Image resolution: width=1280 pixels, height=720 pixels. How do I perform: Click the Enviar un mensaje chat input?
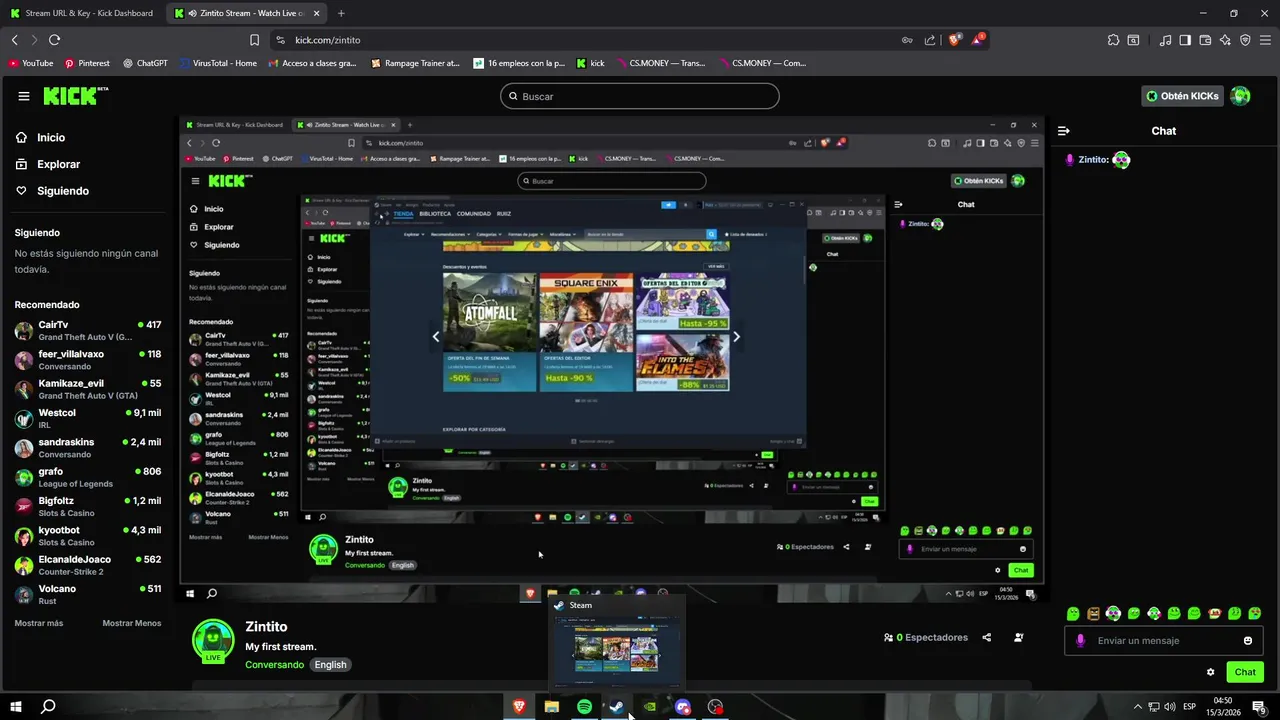tap(1163, 641)
